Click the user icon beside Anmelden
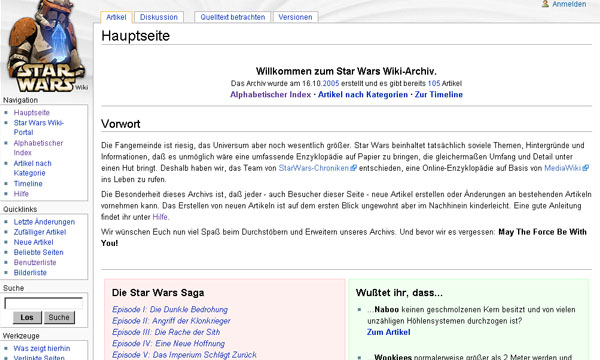 tap(545, 4)
